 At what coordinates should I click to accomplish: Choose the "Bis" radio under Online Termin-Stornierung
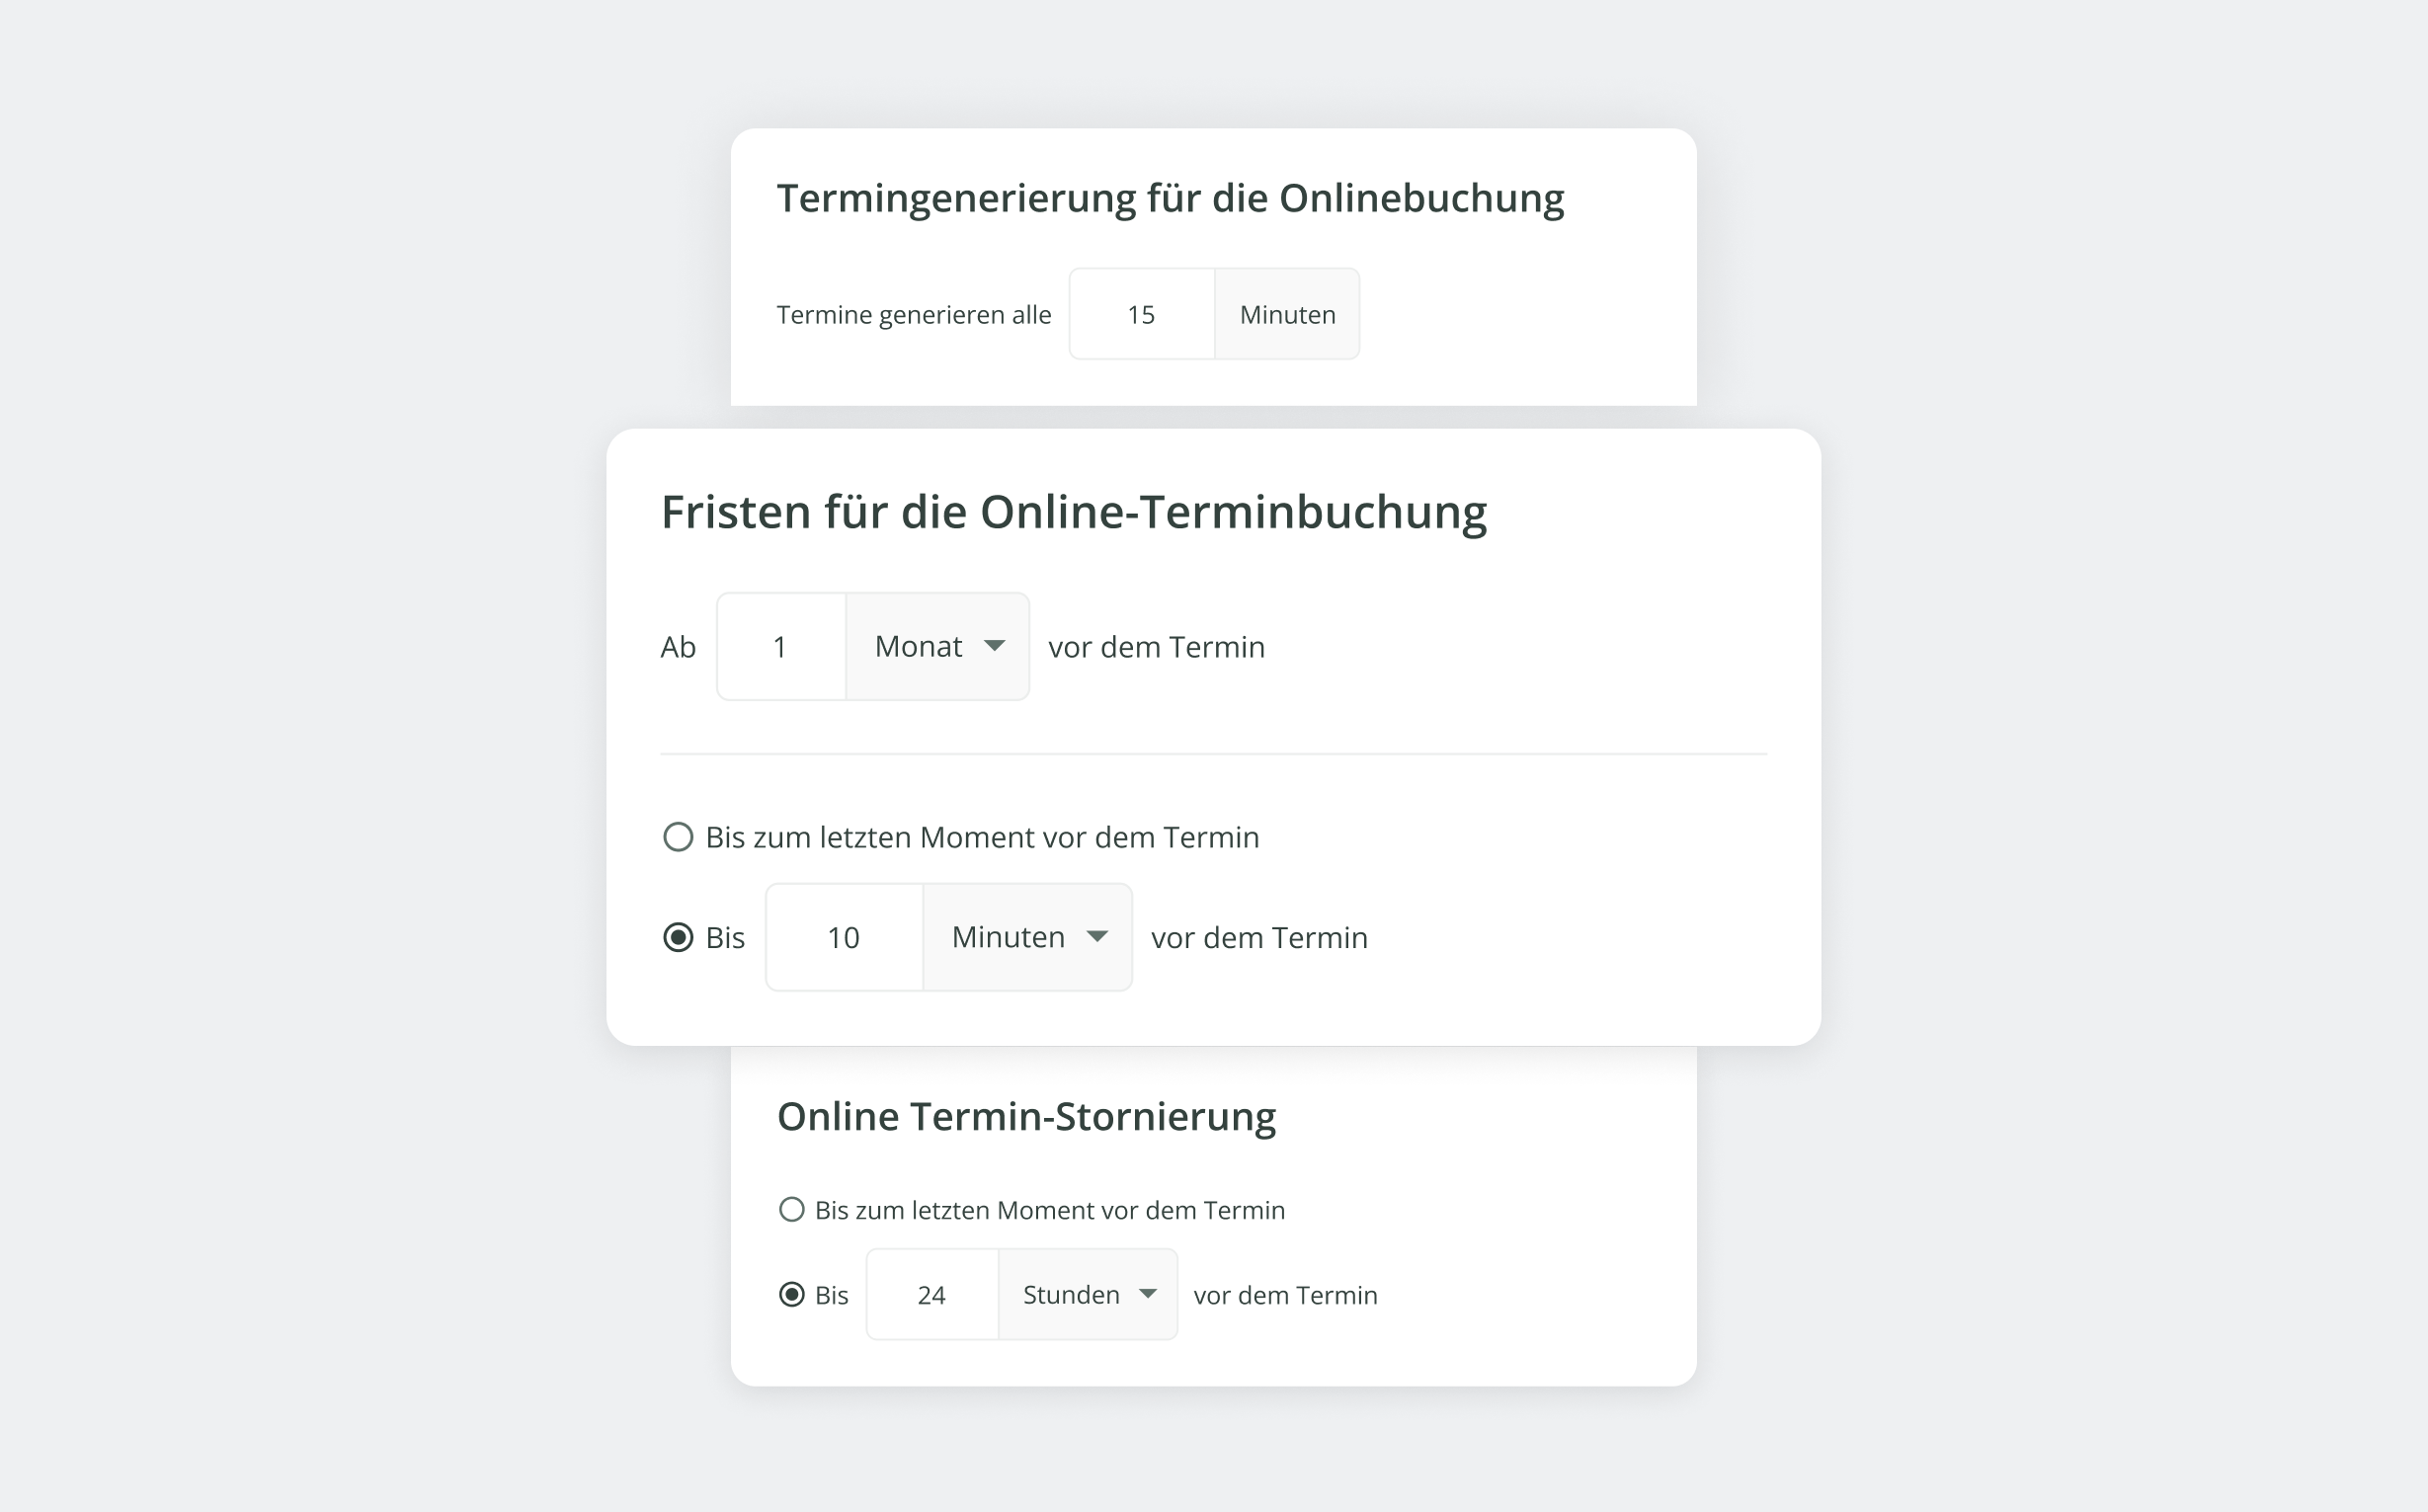pyautogui.click(x=792, y=1295)
